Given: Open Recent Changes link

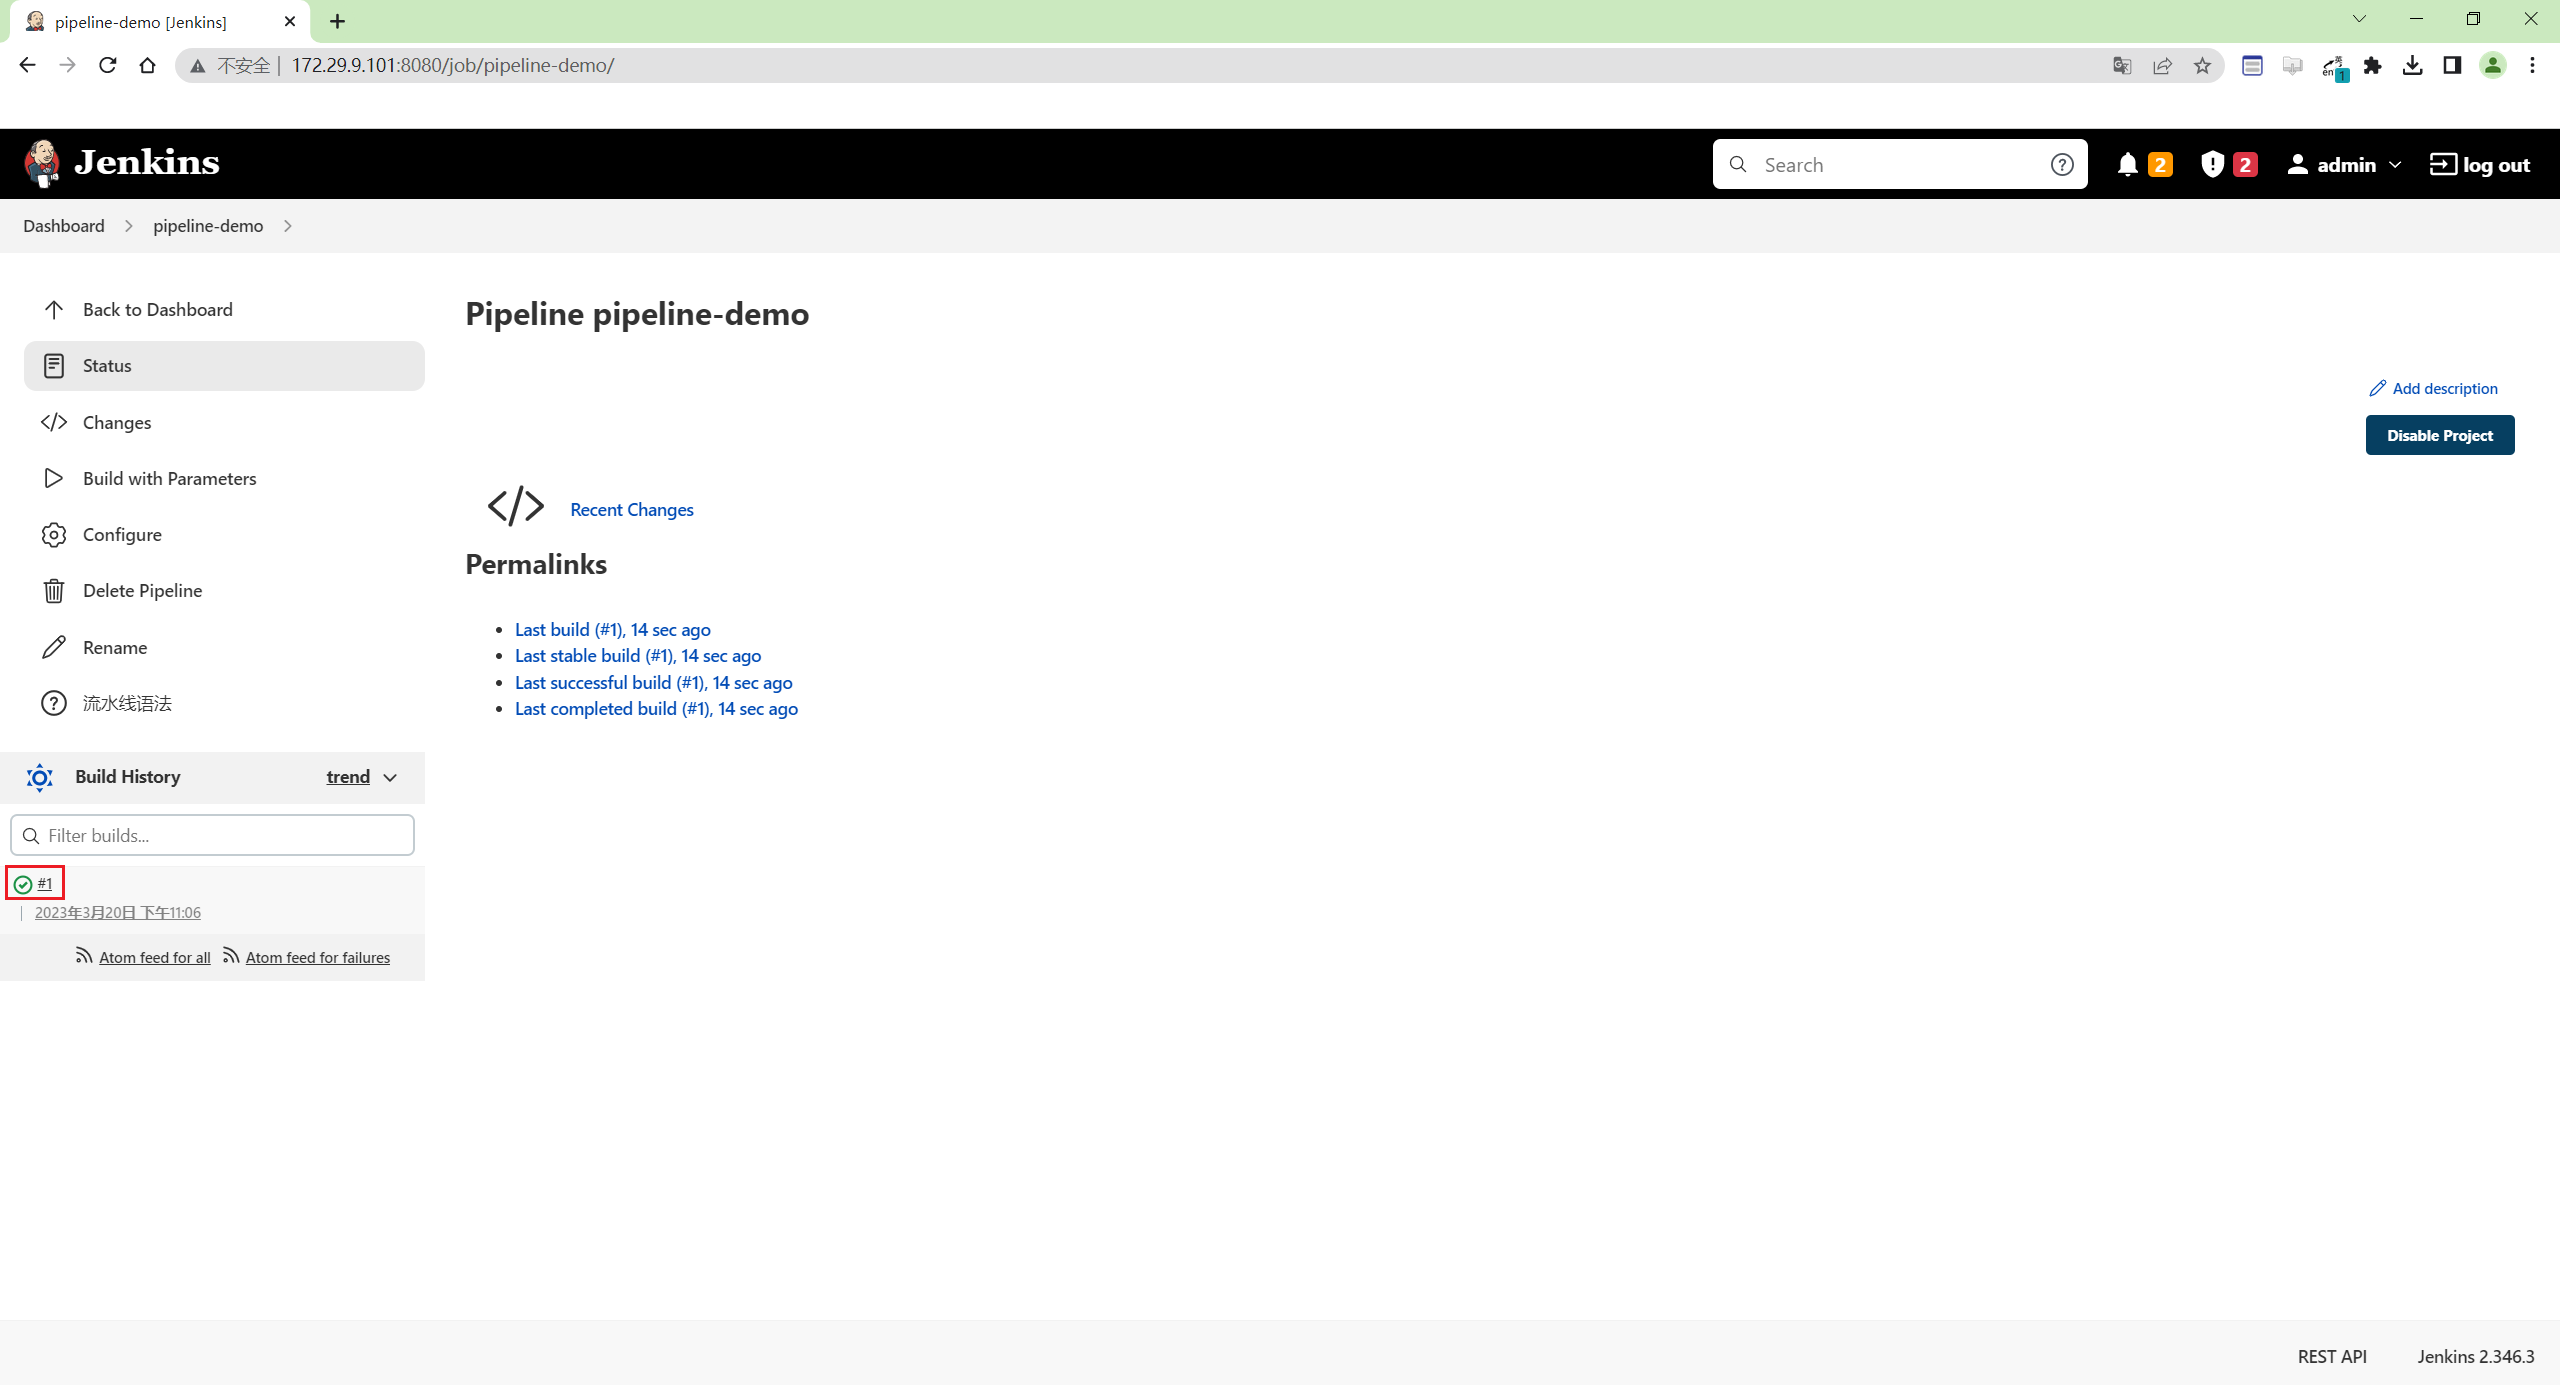Looking at the screenshot, I should click(632, 510).
